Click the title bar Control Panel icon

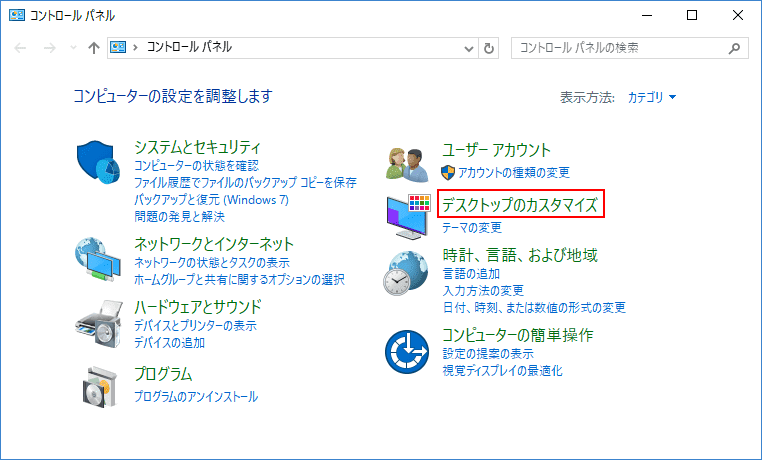tap(17, 15)
